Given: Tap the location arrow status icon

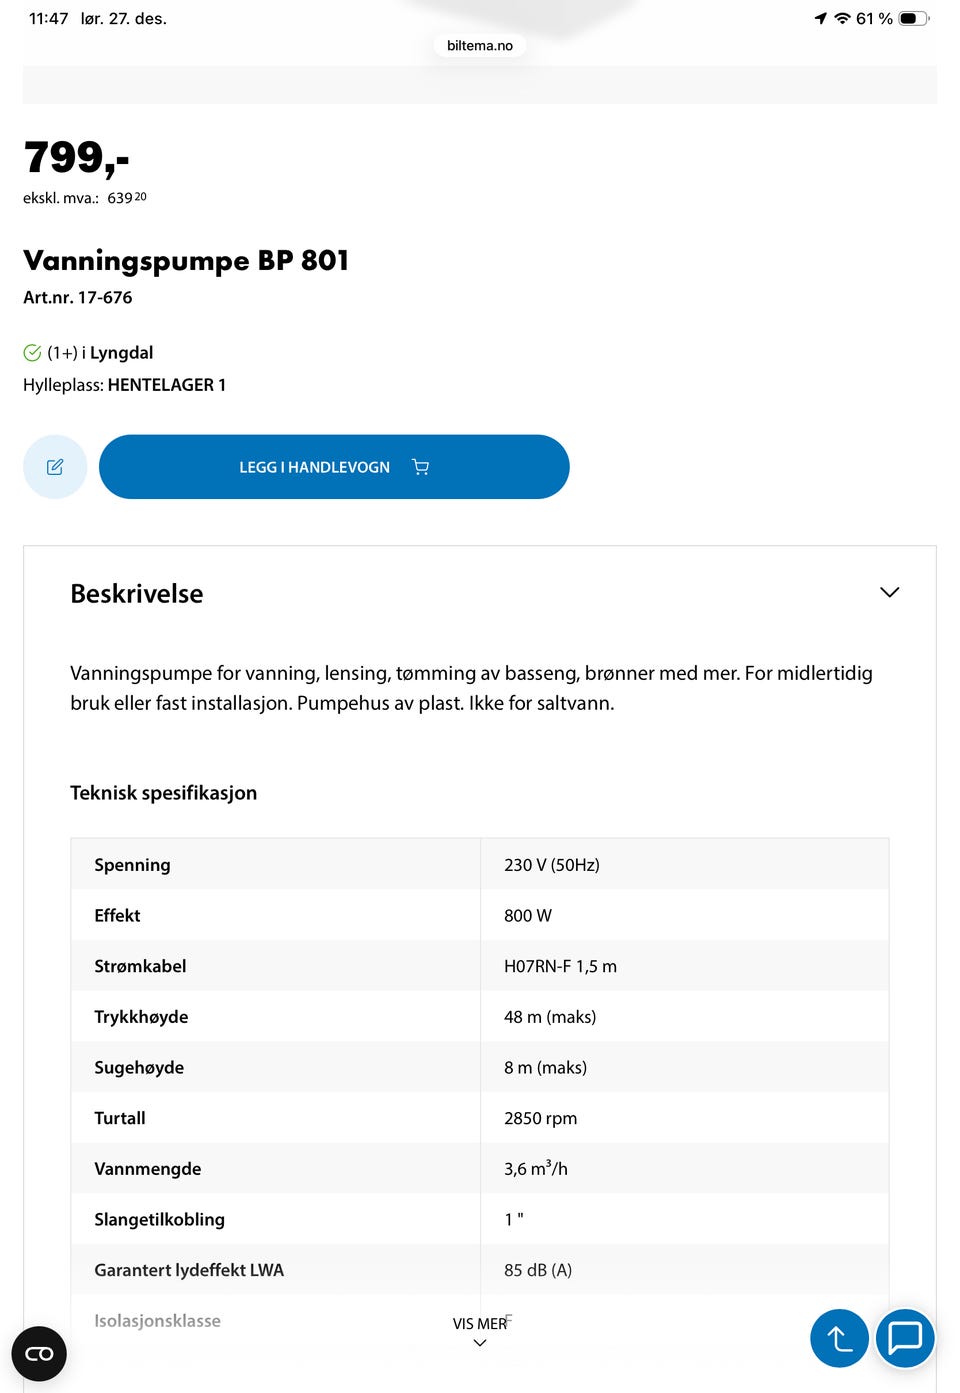Looking at the screenshot, I should tap(820, 18).
